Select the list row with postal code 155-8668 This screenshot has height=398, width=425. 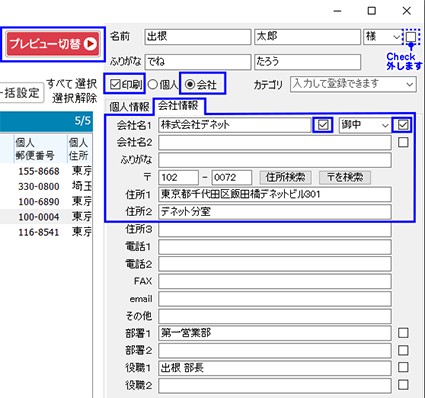pyautogui.click(x=46, y=171)
